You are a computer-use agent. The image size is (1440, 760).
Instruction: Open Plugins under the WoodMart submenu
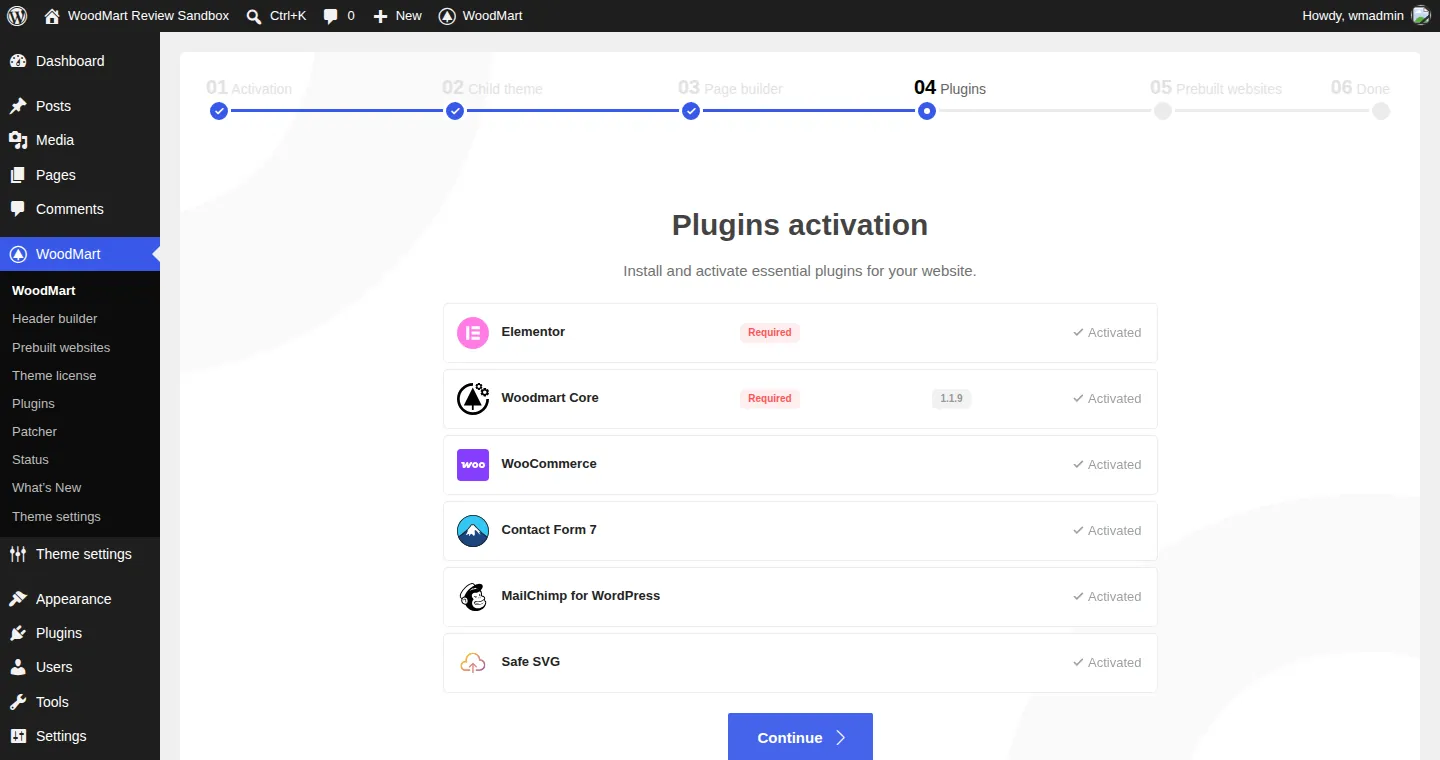(33, 403)
